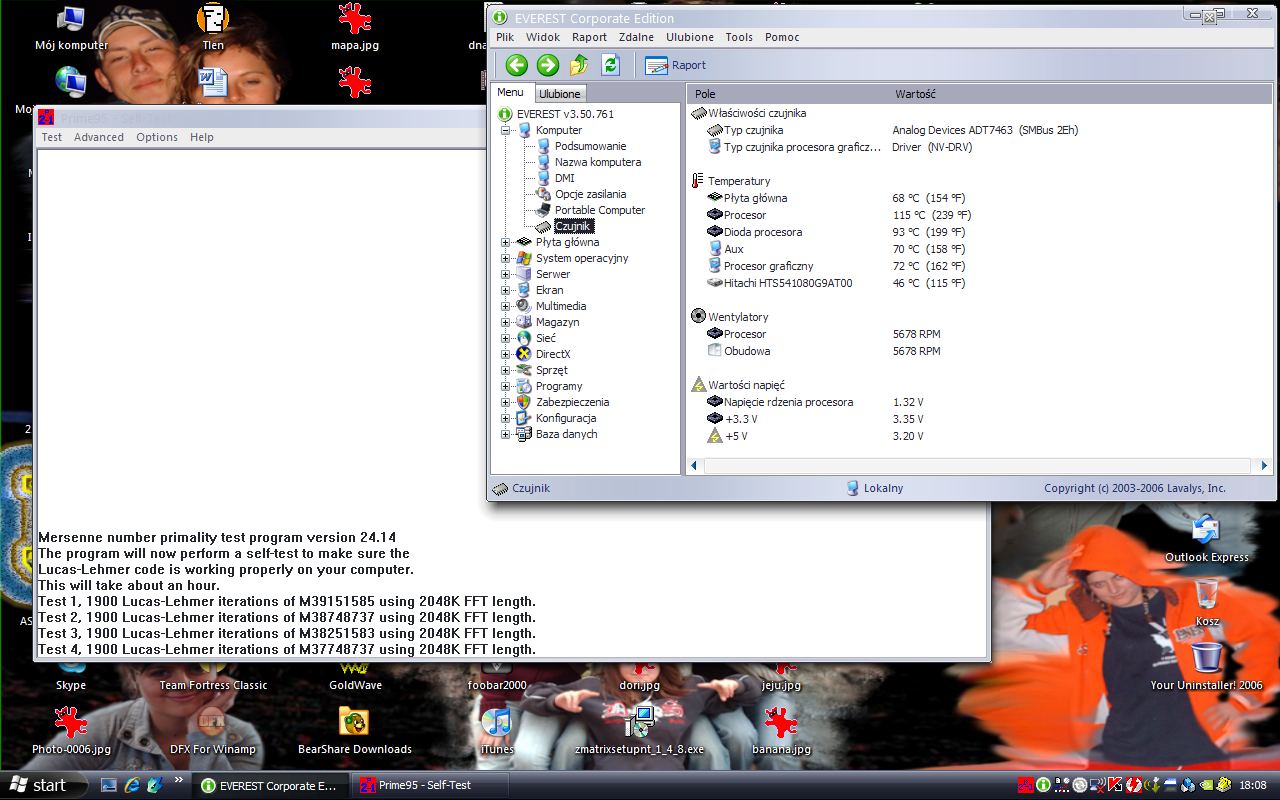
Task: Select Nazwa komputera in the tree
Action: (x=598, y=162)
